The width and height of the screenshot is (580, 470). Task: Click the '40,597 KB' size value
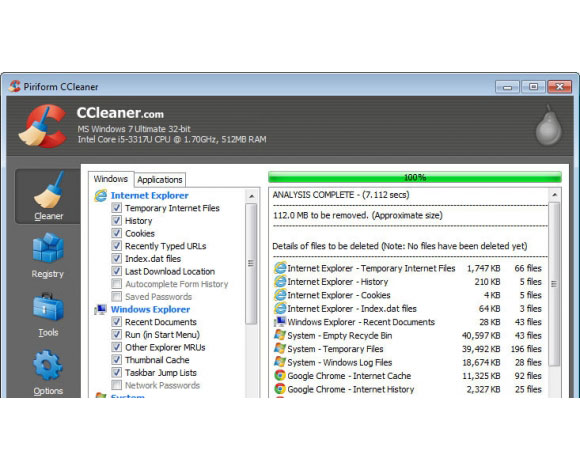(481, 335)
